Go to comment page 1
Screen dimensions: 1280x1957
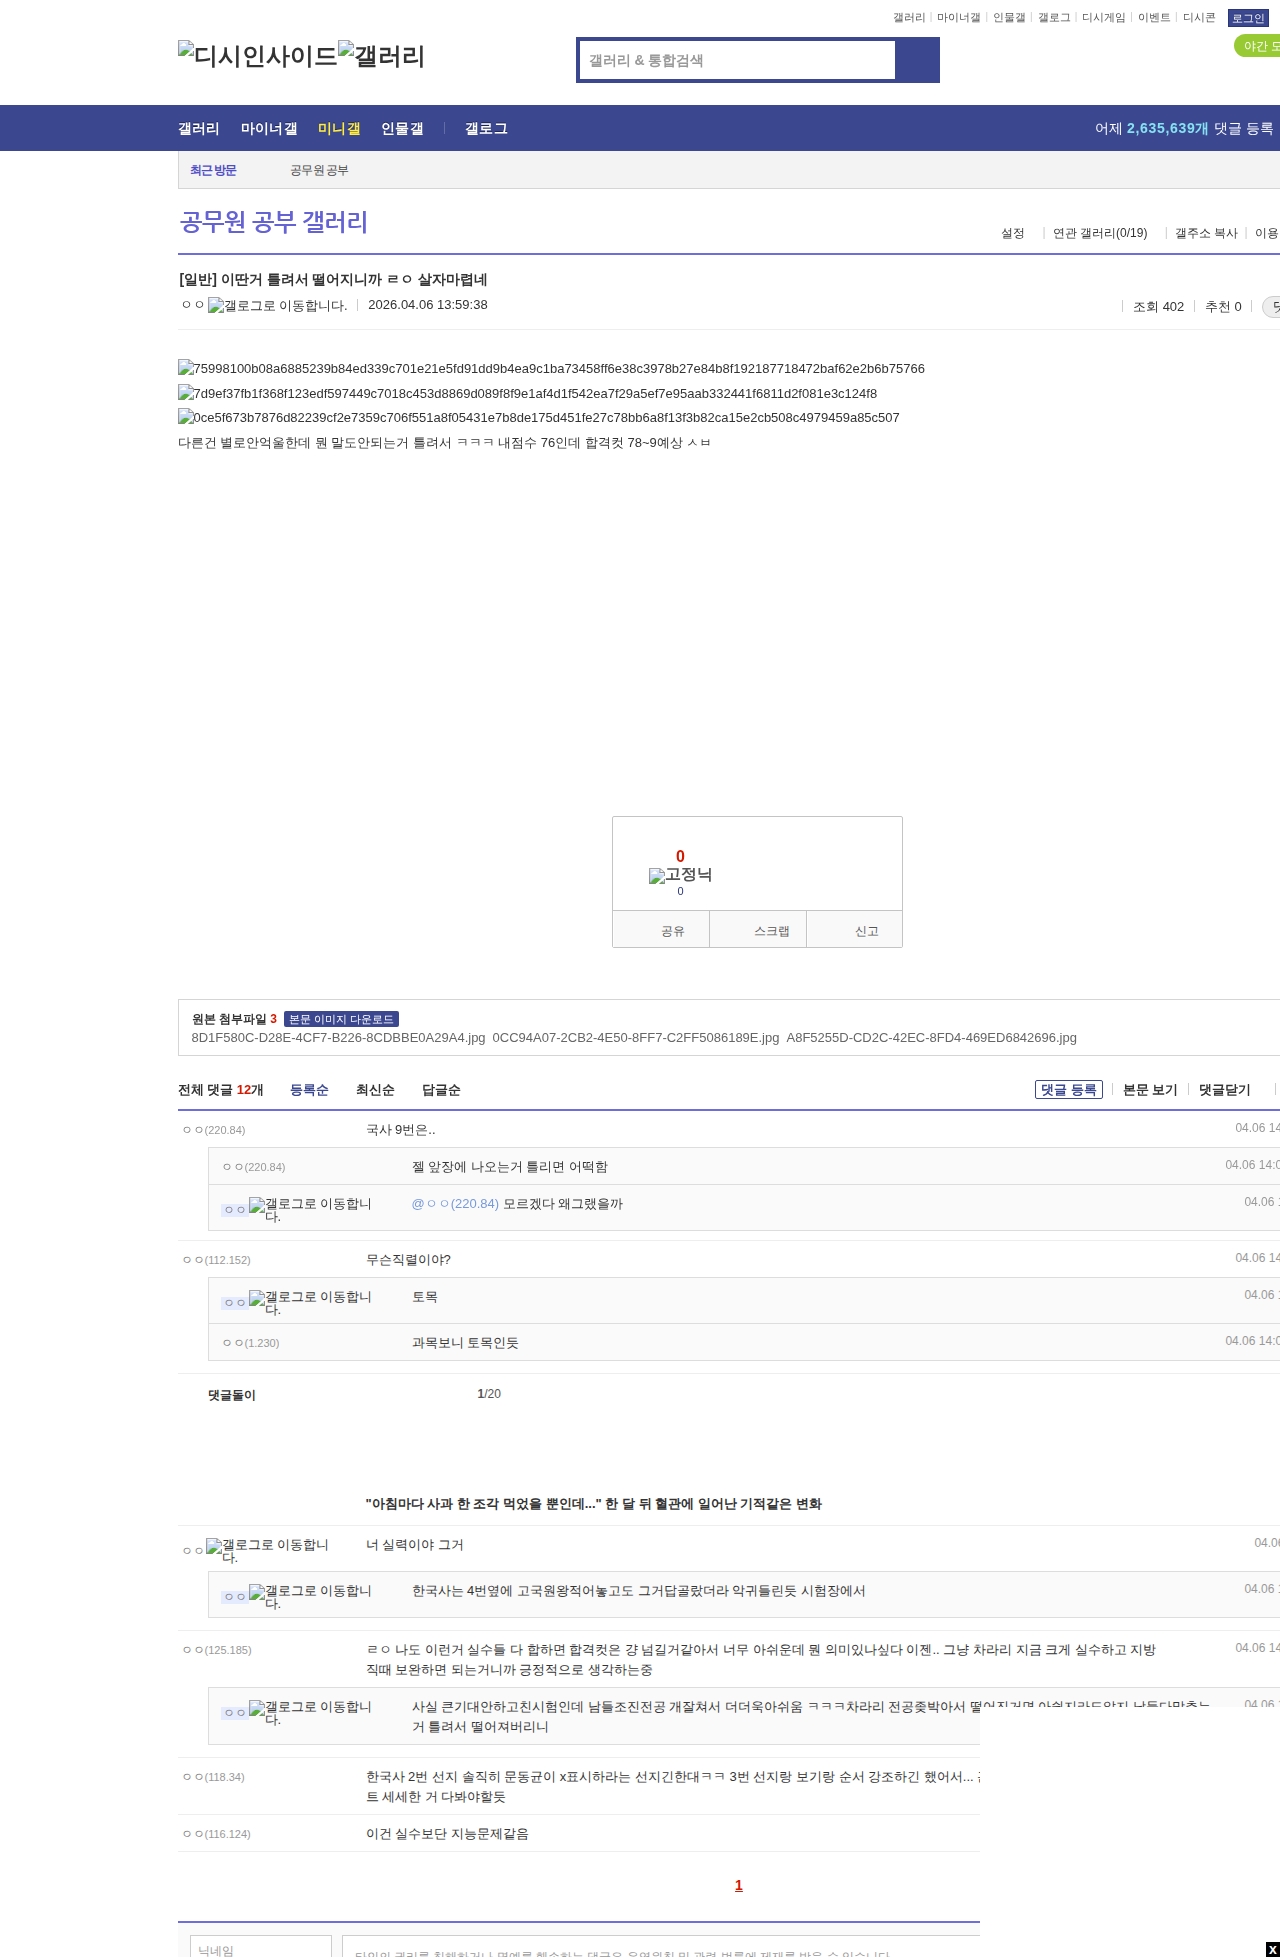739,1886
